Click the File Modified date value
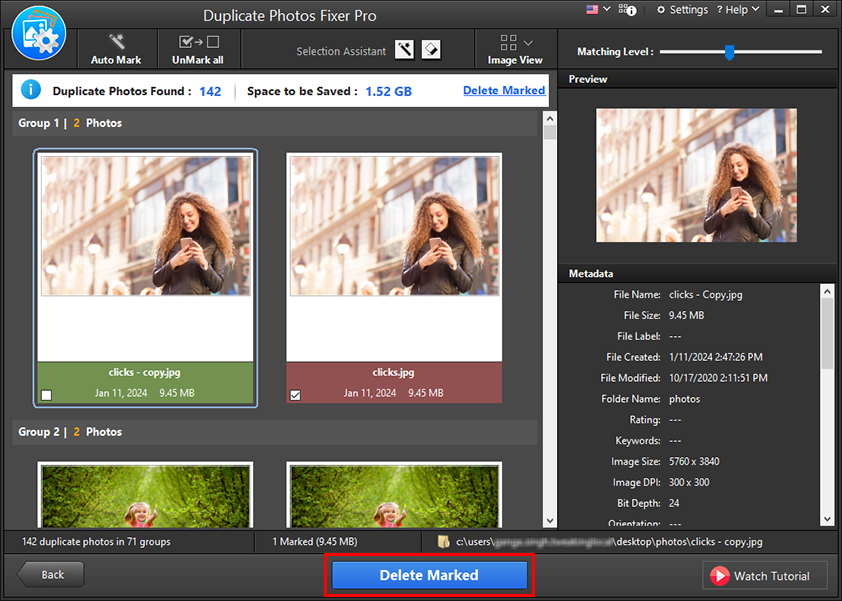 click(x=718, y=378)
